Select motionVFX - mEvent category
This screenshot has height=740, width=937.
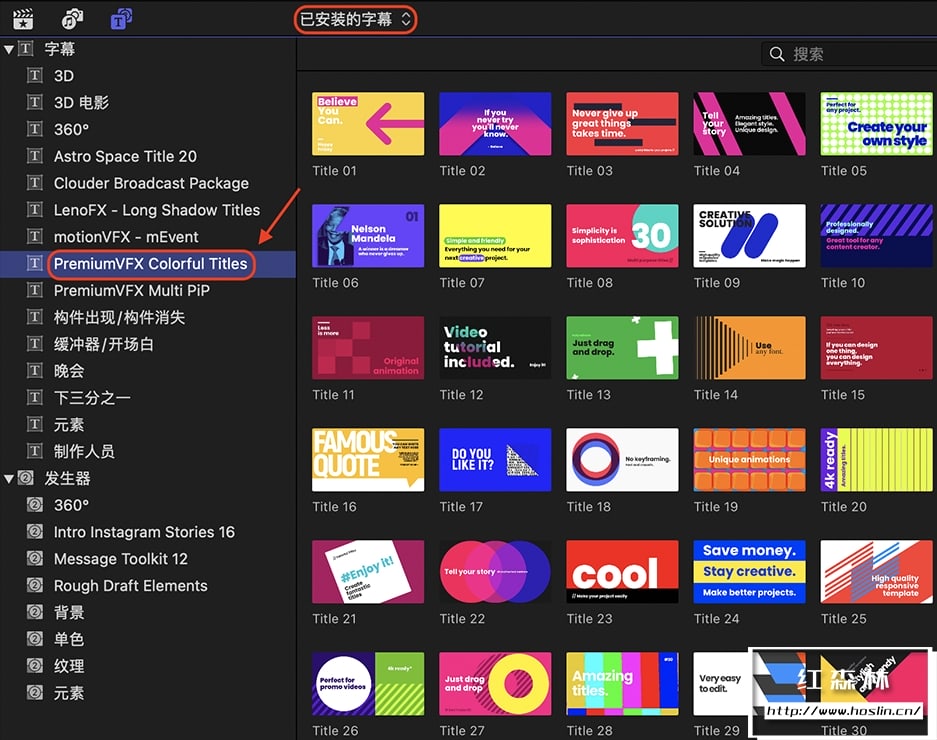(148, 237)
